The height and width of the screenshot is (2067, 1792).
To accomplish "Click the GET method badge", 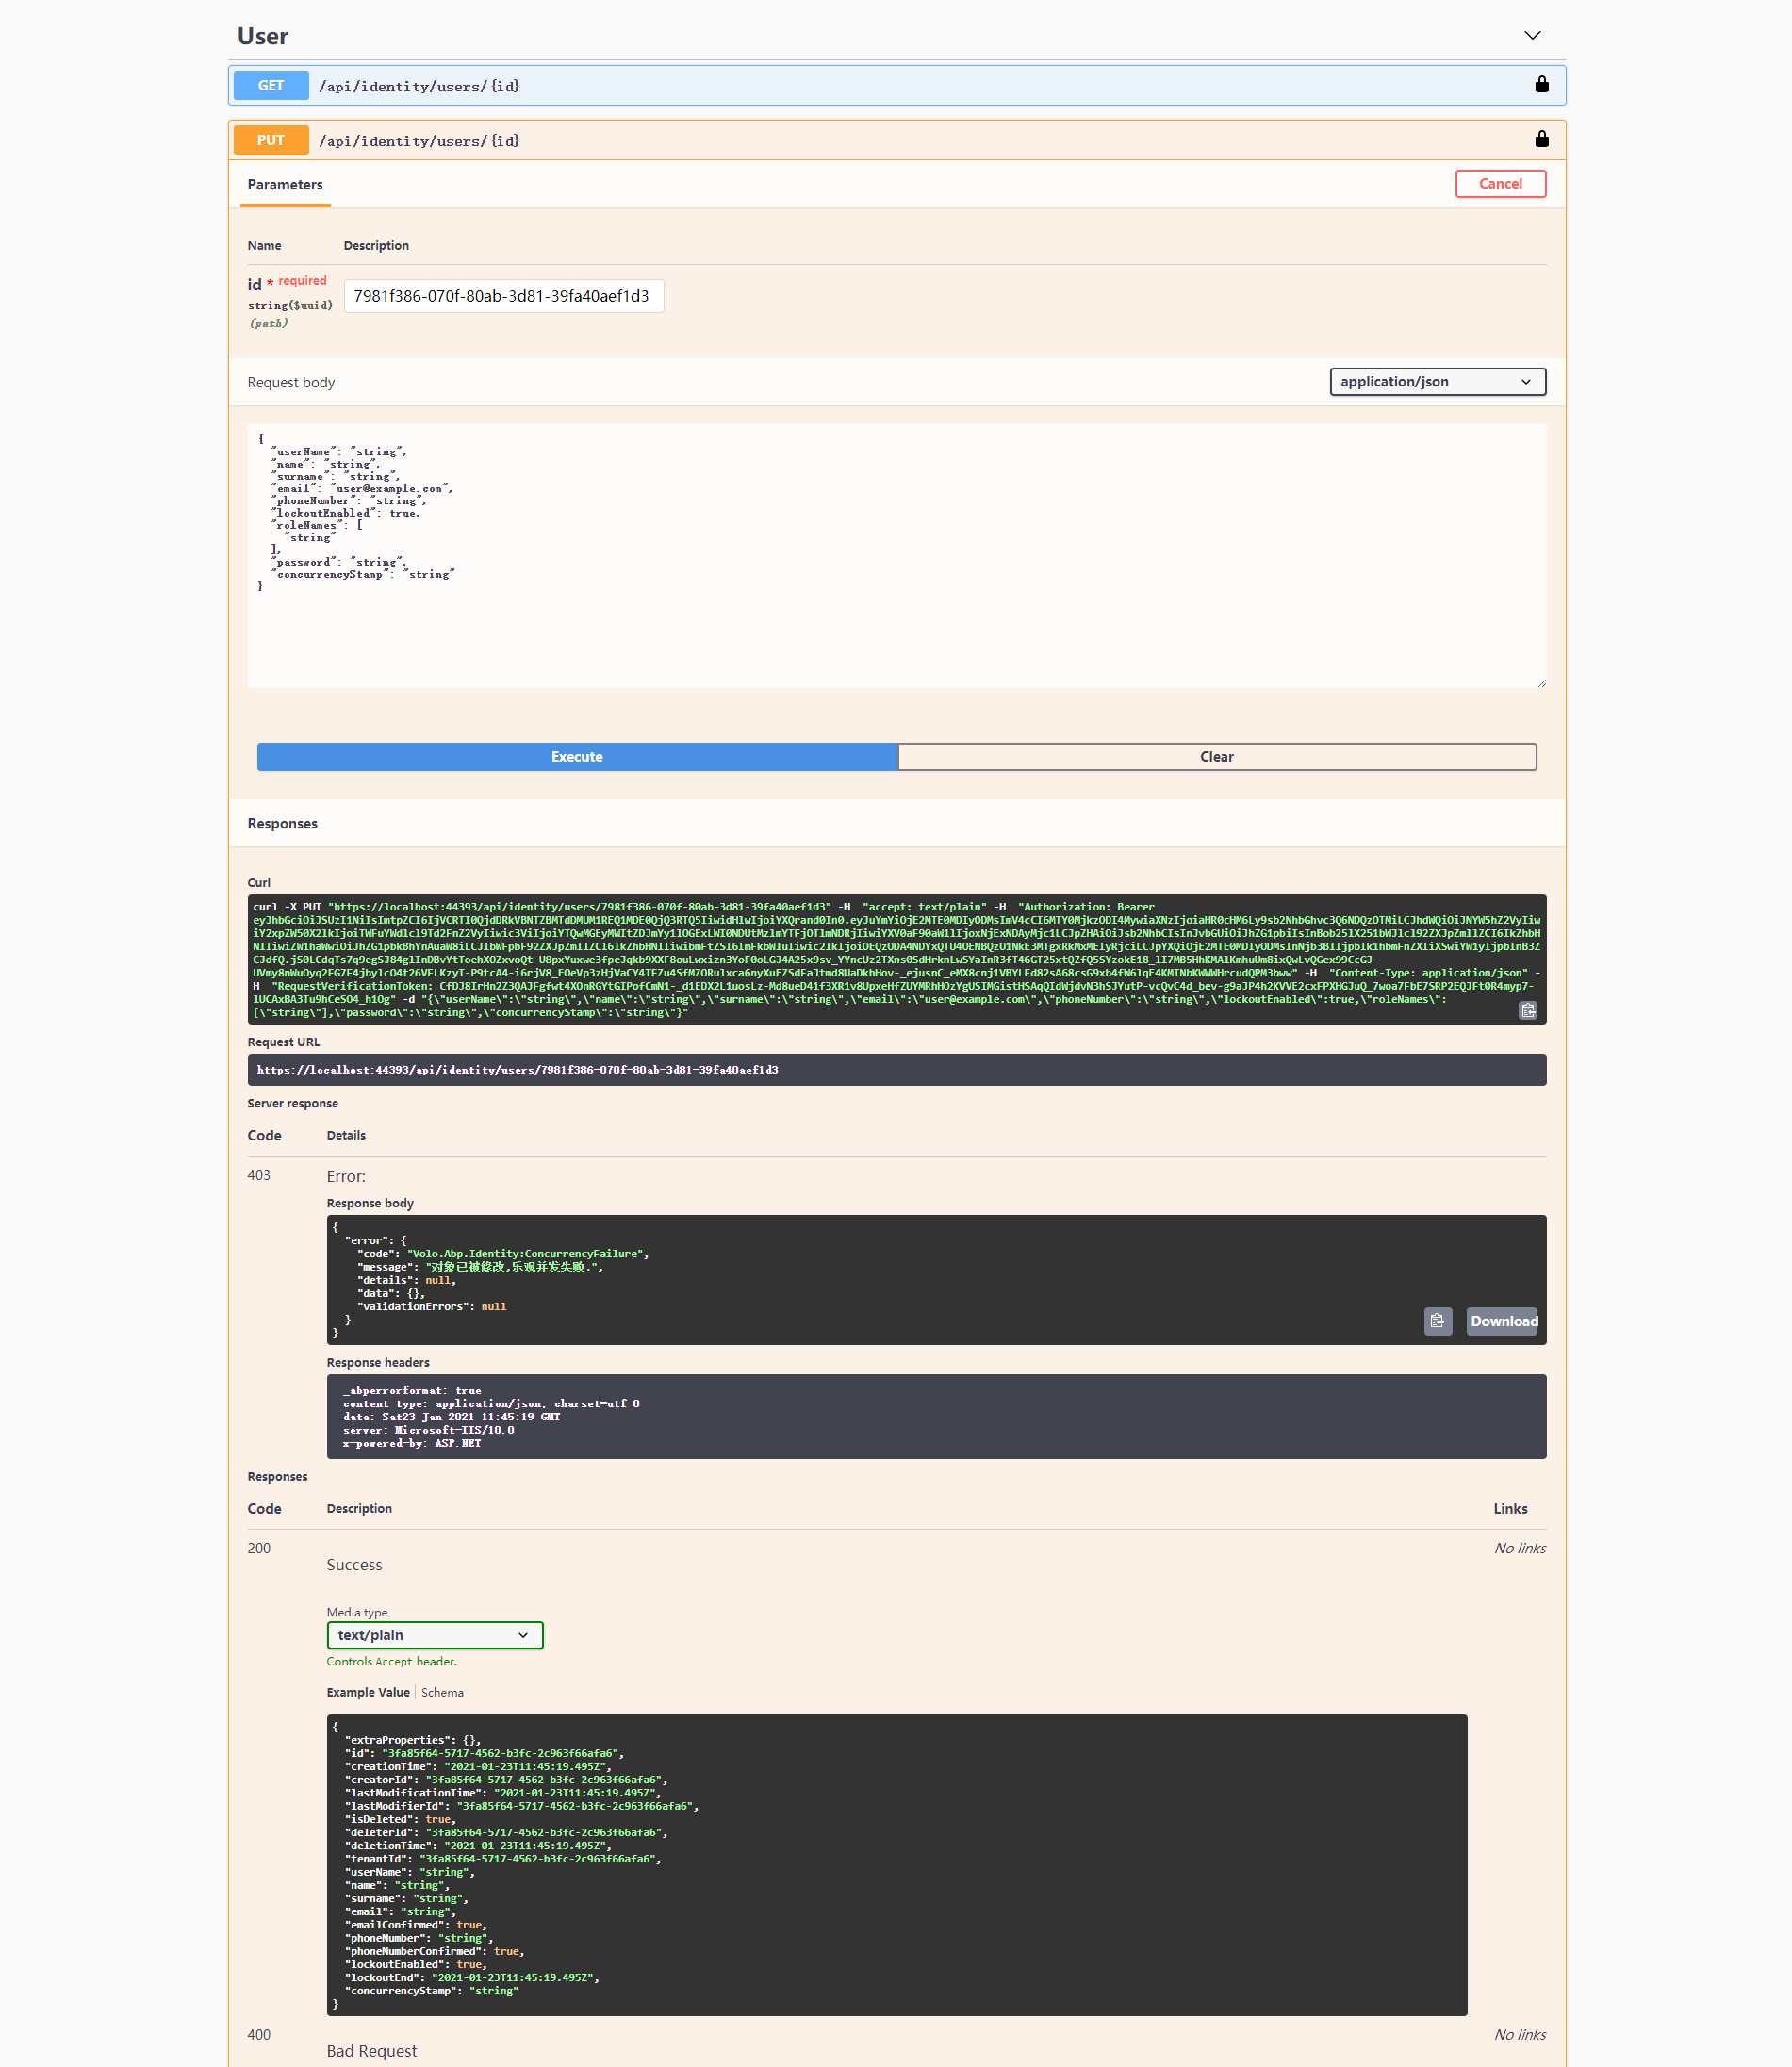I will pyautogui.click(x=270, y=85).
